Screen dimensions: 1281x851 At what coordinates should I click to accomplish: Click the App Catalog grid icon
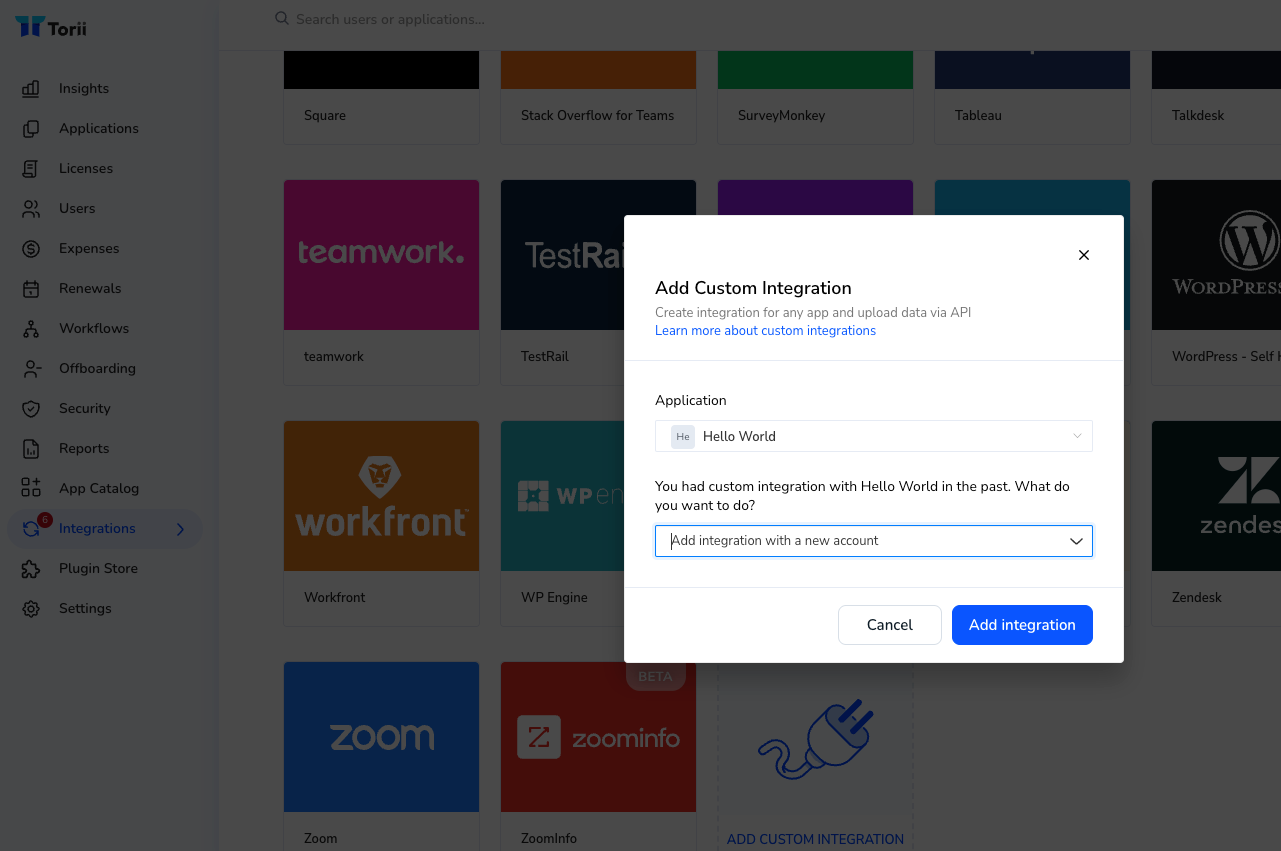(31, 488)
